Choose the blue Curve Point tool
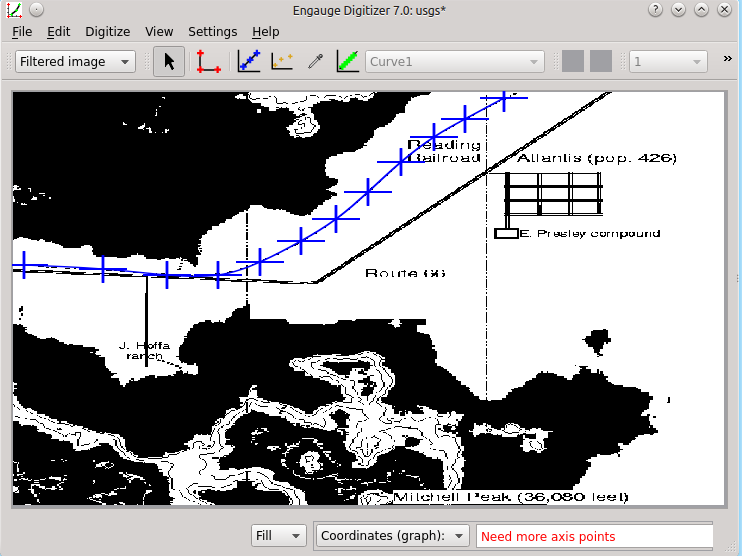This screenshot has height=556, width=742. click(x=249, y=61)
